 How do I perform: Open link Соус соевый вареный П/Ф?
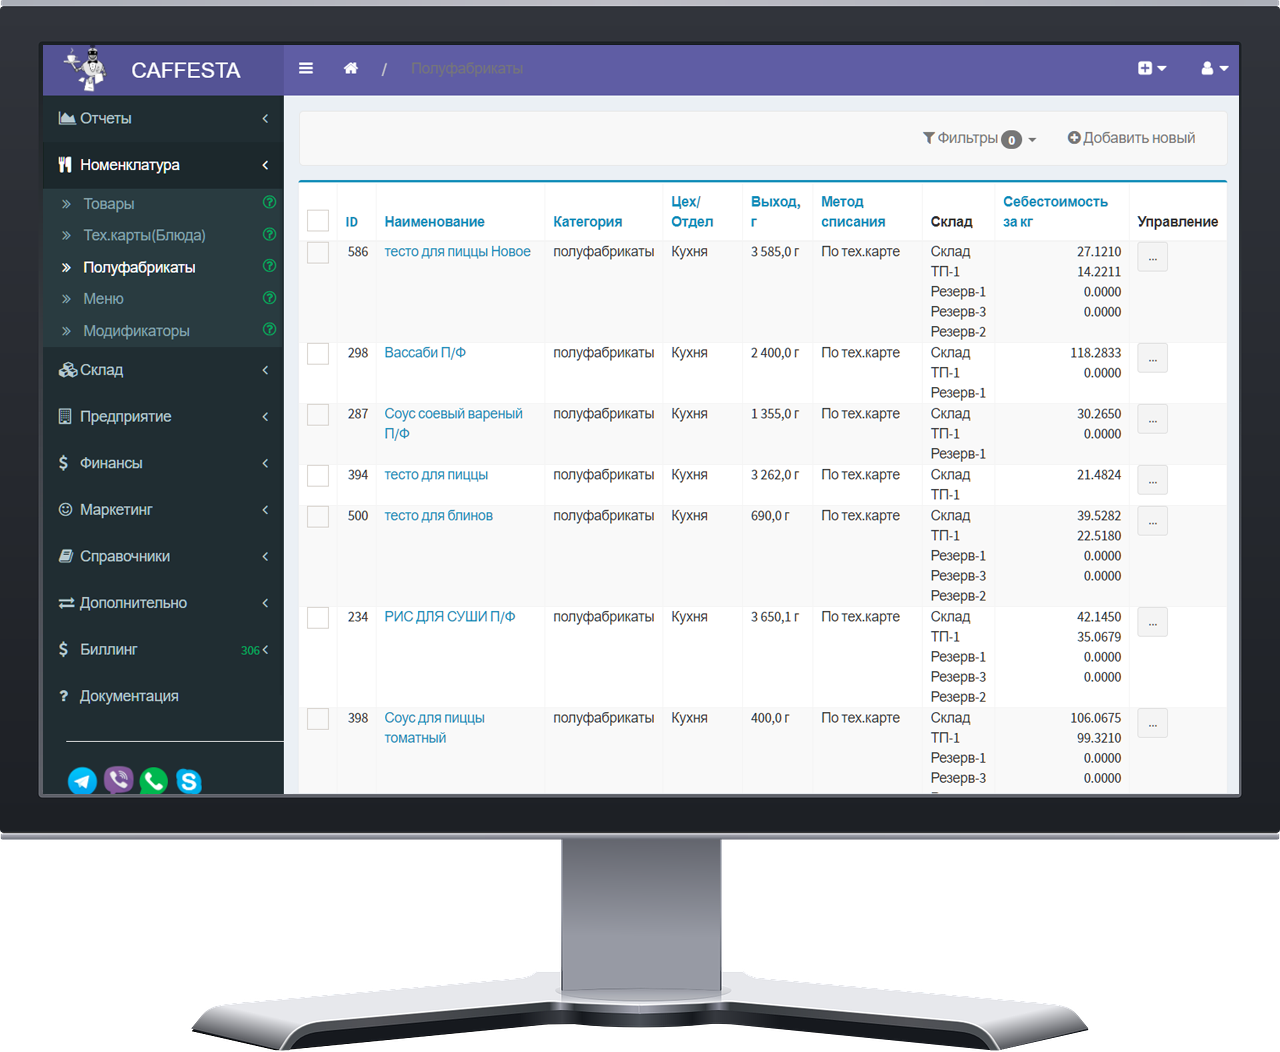[453, 424]
